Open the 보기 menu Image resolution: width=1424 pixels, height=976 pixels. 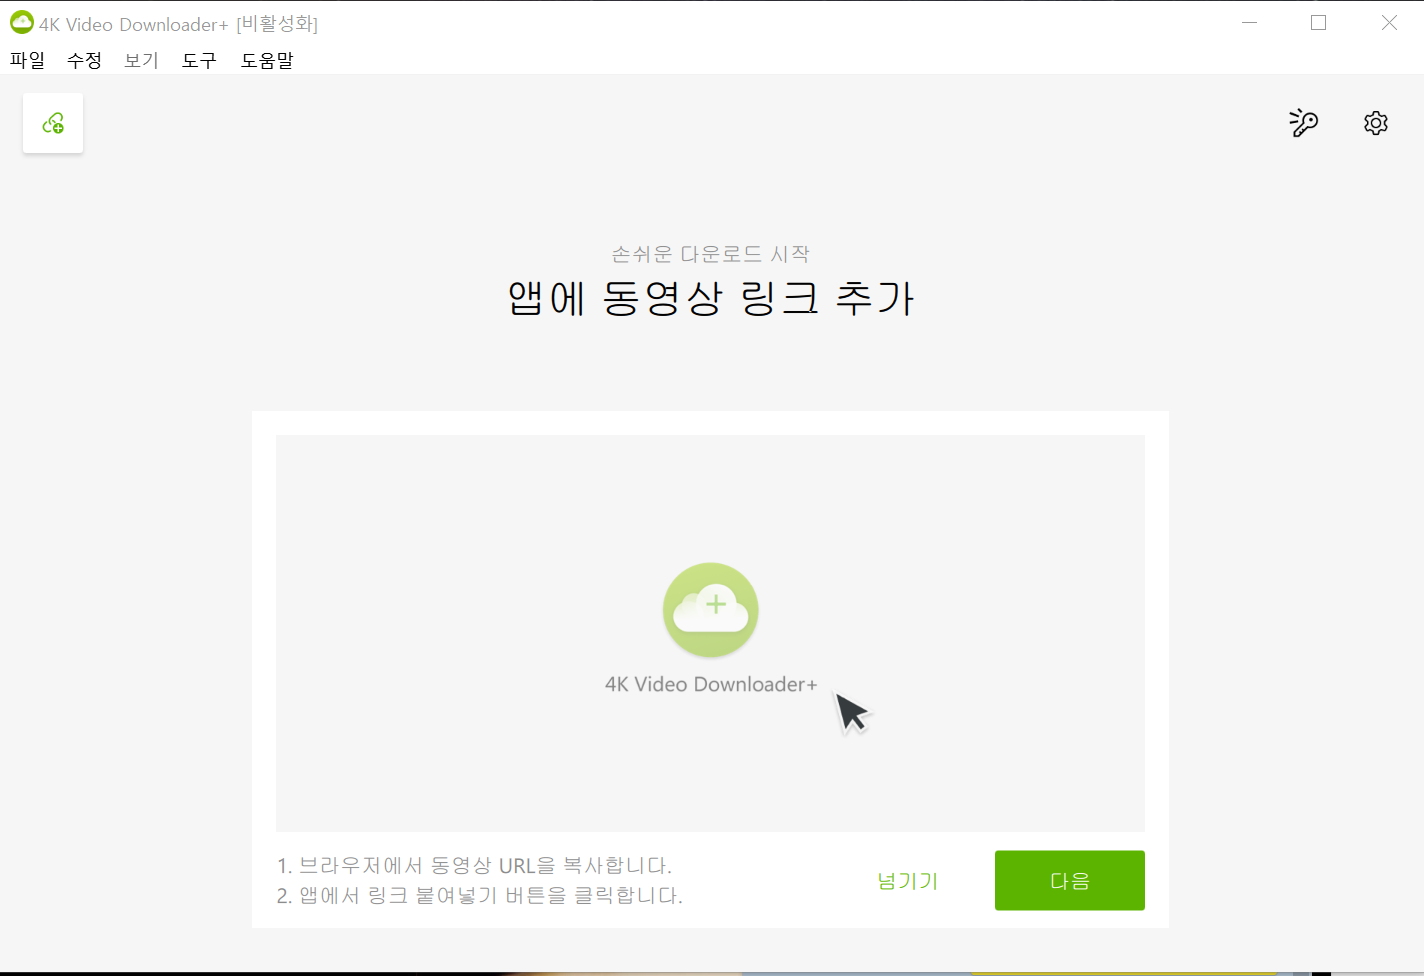pyautogui.click(x=142, y=60)
